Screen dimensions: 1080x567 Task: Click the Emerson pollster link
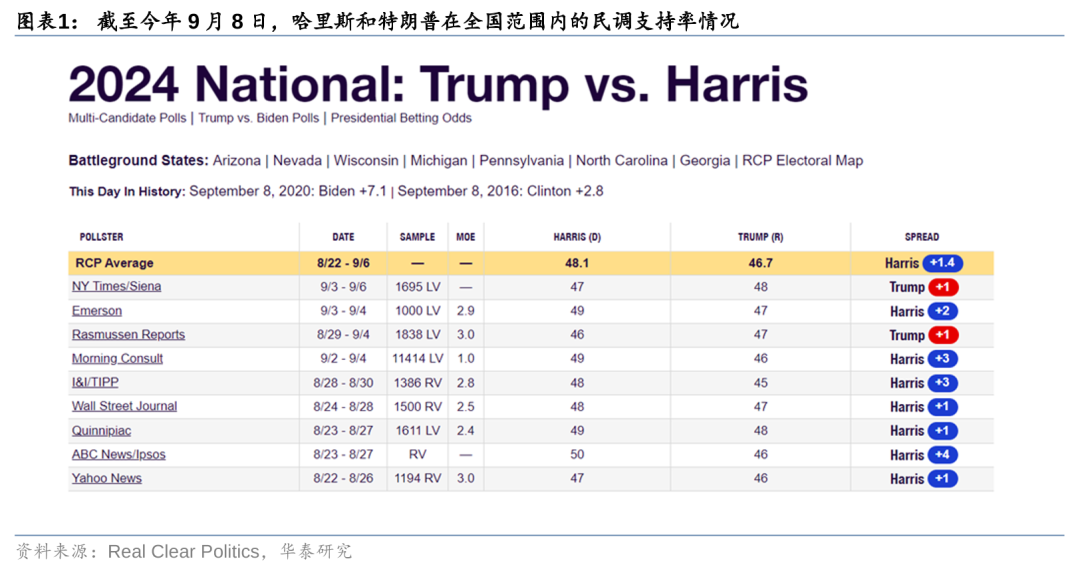pyautogui.click(x=97, y=311)
